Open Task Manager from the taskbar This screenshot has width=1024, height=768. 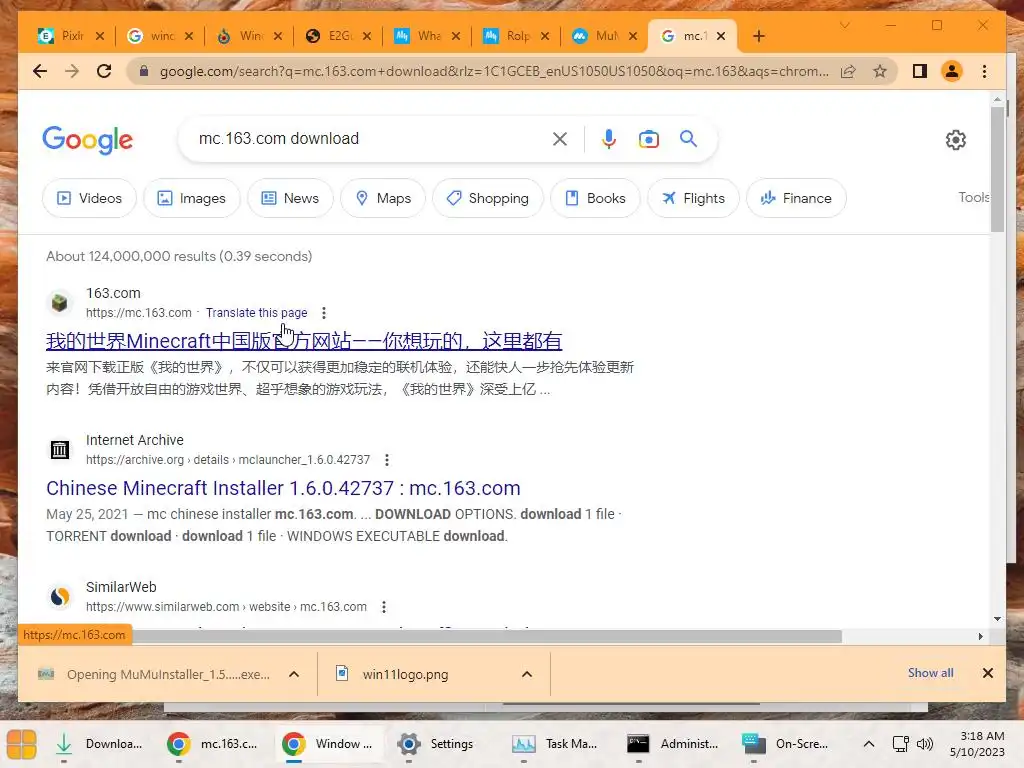(x=555, y=744)
